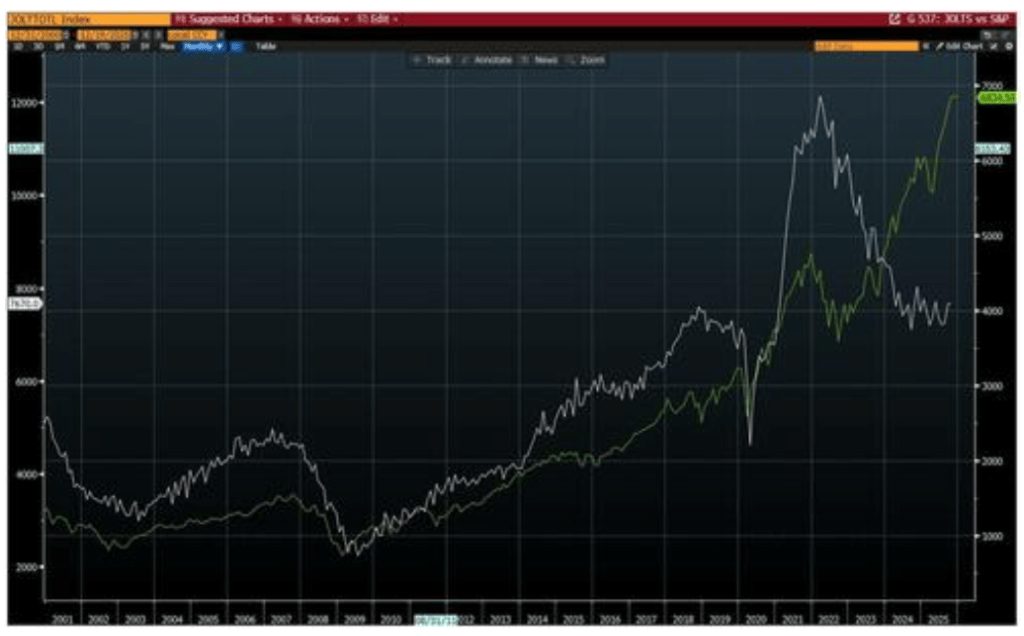Click the green S&P last value label

pyautogui.click(x=994, y=98)
